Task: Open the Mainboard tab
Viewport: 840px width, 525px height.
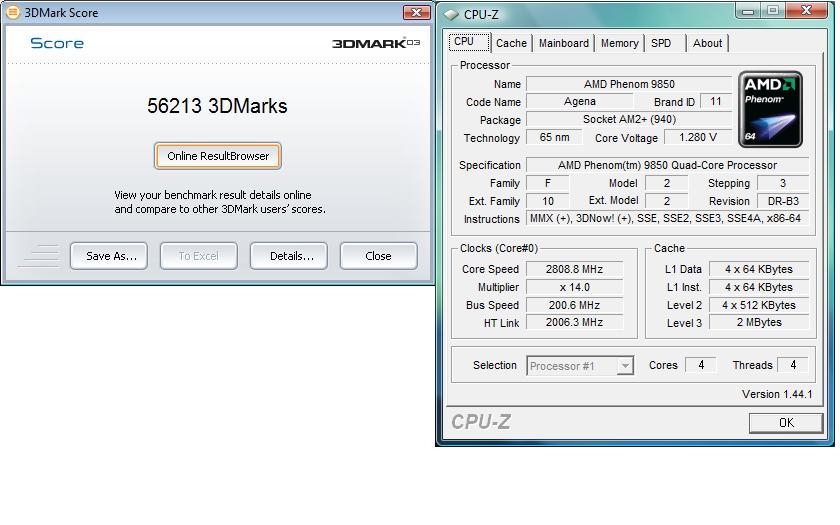Action: pyautogui.click(x=564, y=43)
